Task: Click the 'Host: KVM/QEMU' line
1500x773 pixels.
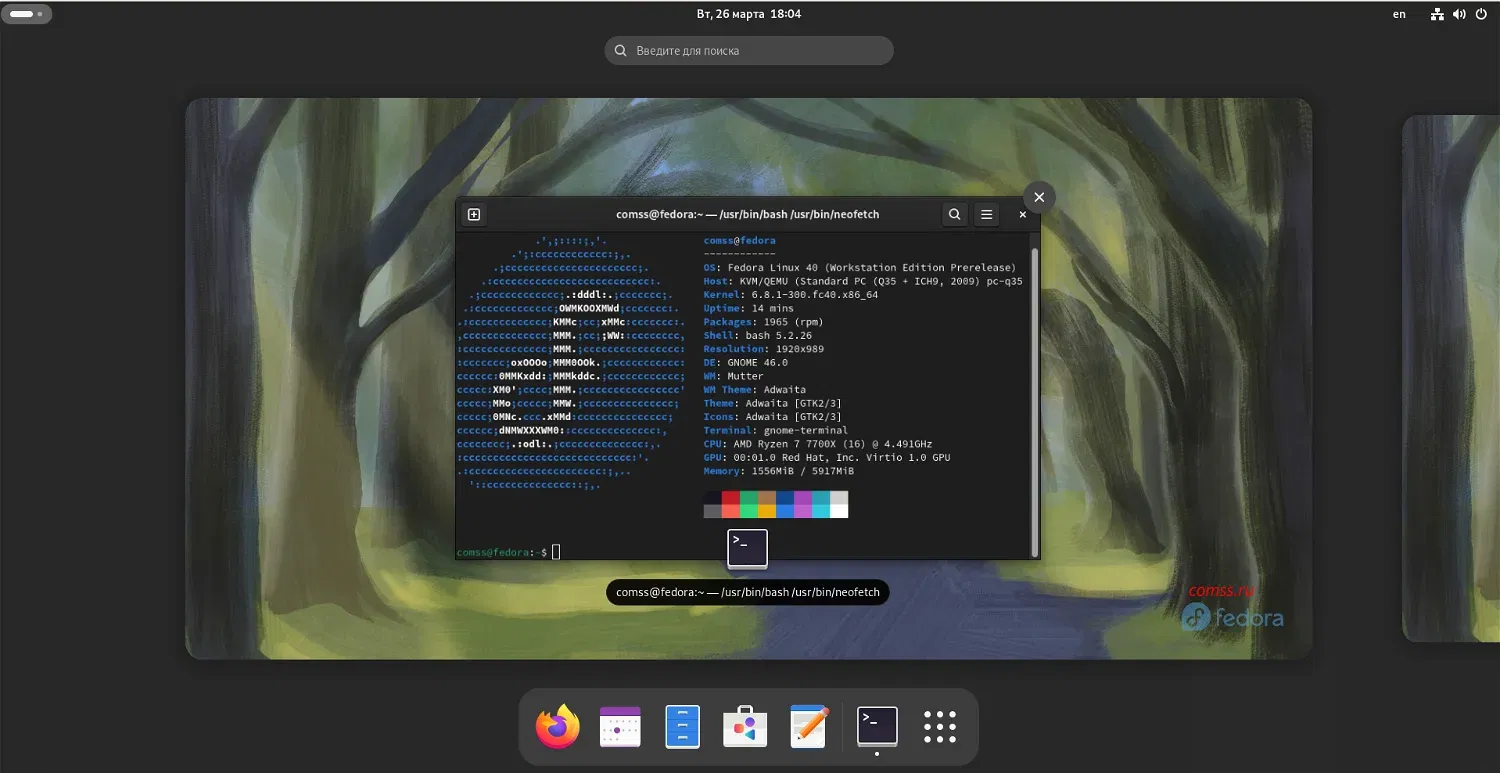Action: 863,281
